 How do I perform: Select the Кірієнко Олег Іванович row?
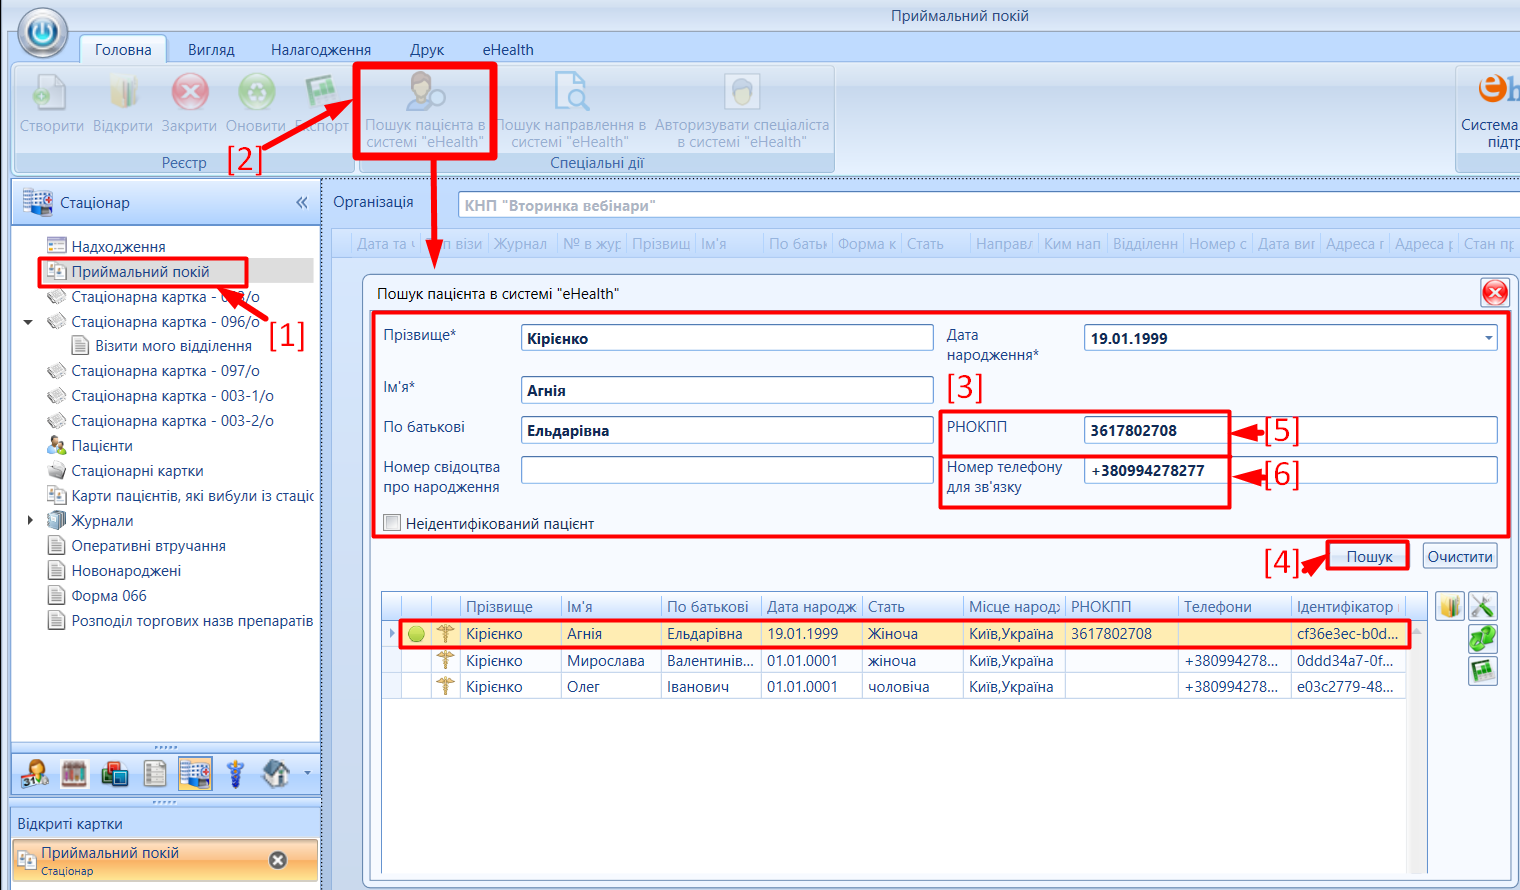(894, 686)
